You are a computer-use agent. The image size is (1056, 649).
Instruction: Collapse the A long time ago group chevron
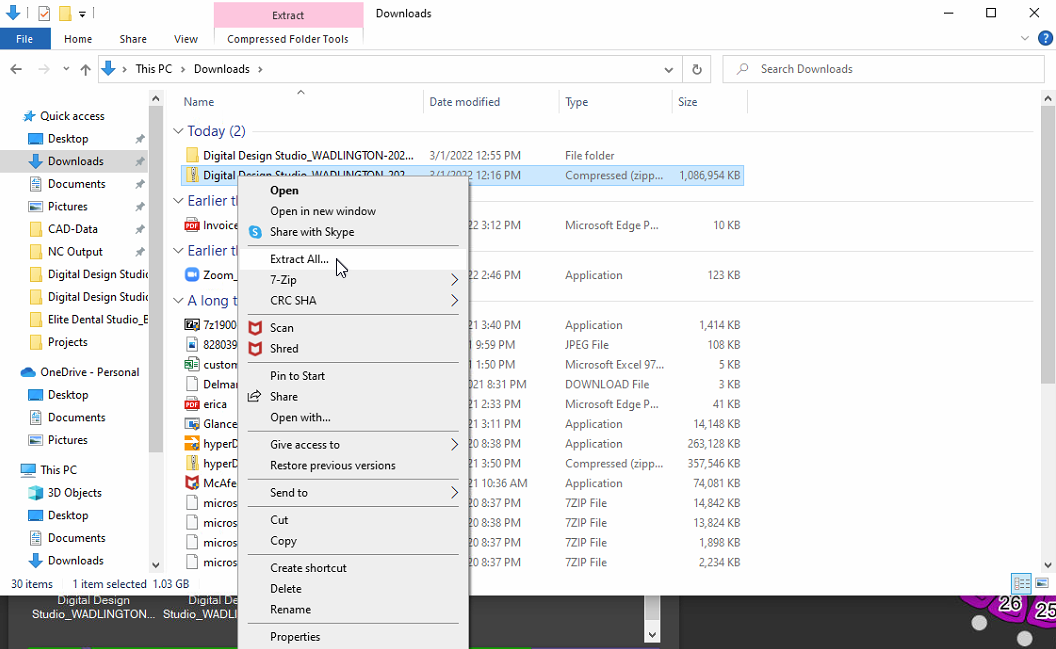[x=178, y=301]
